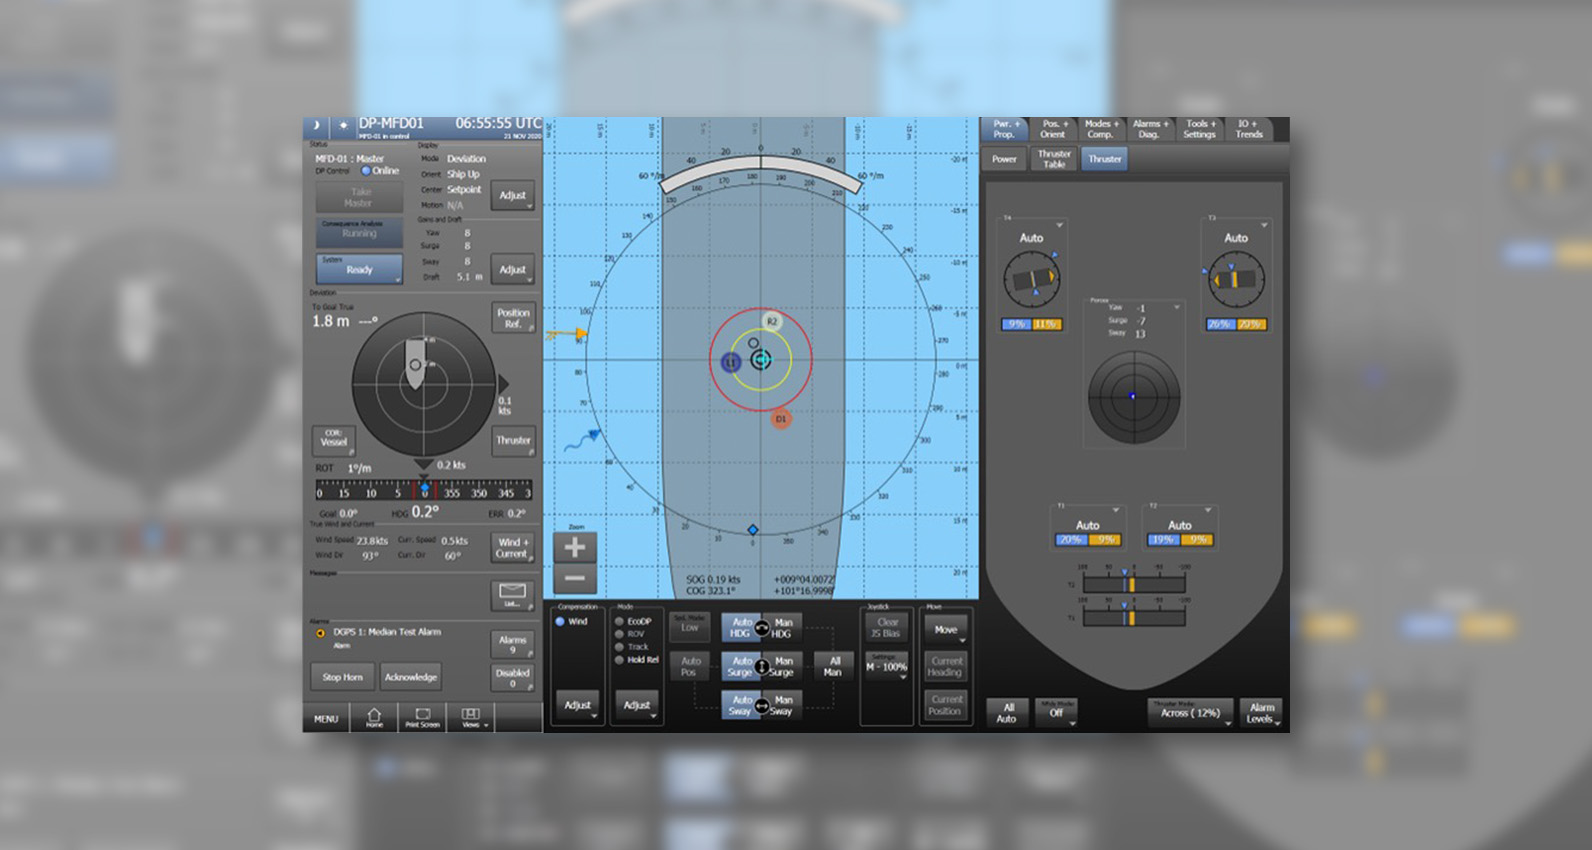
Task: Switch to Alarms + Diag. tab
Action: [1148, 129]
